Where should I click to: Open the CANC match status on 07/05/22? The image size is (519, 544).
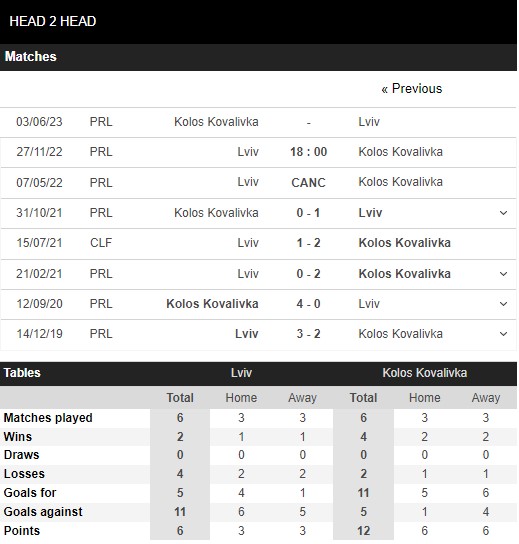coord(308,182)
